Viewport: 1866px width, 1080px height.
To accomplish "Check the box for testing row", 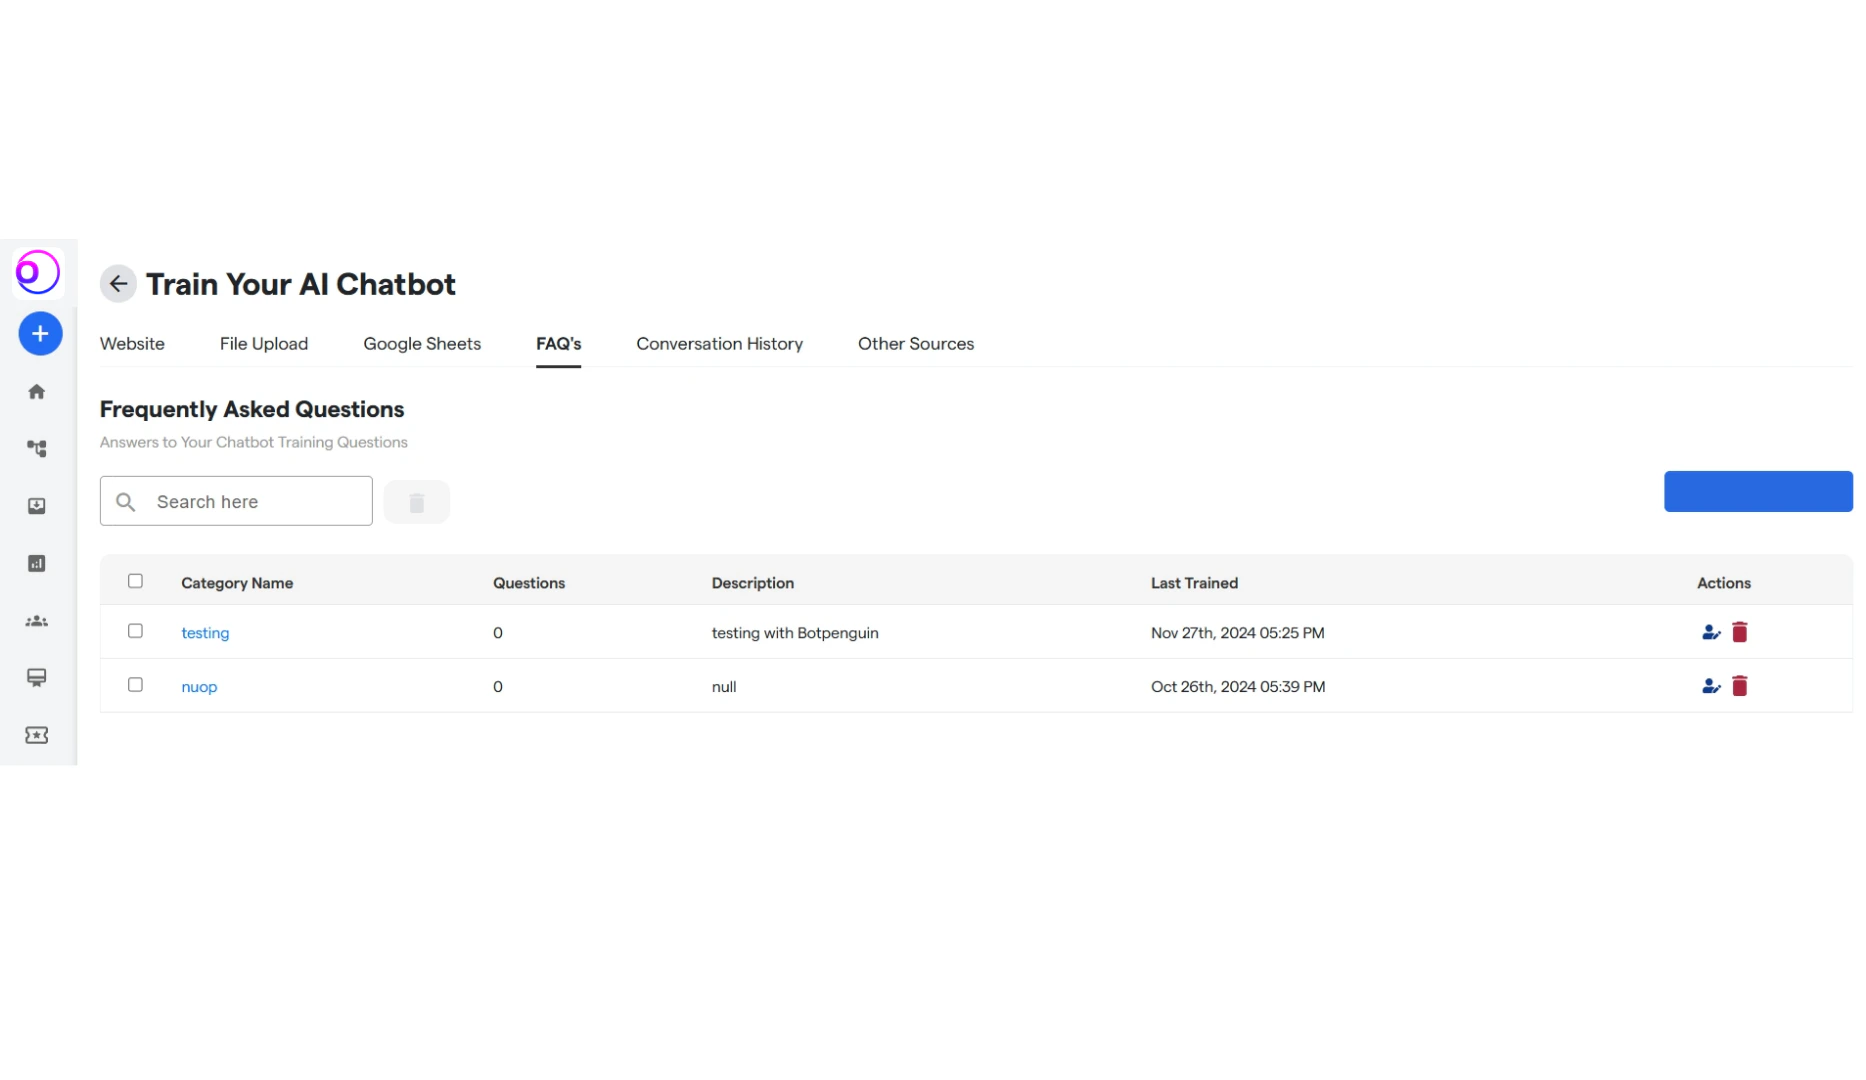I will pyautogui.click(x=136, y=631).
